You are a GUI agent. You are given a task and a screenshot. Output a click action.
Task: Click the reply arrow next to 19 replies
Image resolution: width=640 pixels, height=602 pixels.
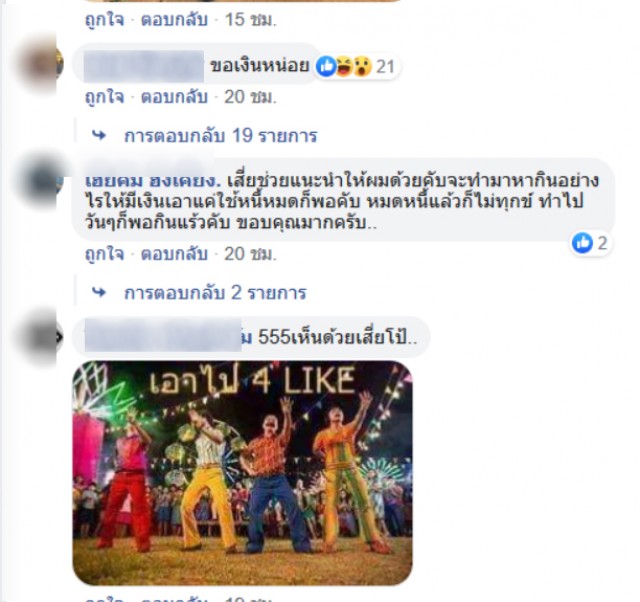click(99, 135)
